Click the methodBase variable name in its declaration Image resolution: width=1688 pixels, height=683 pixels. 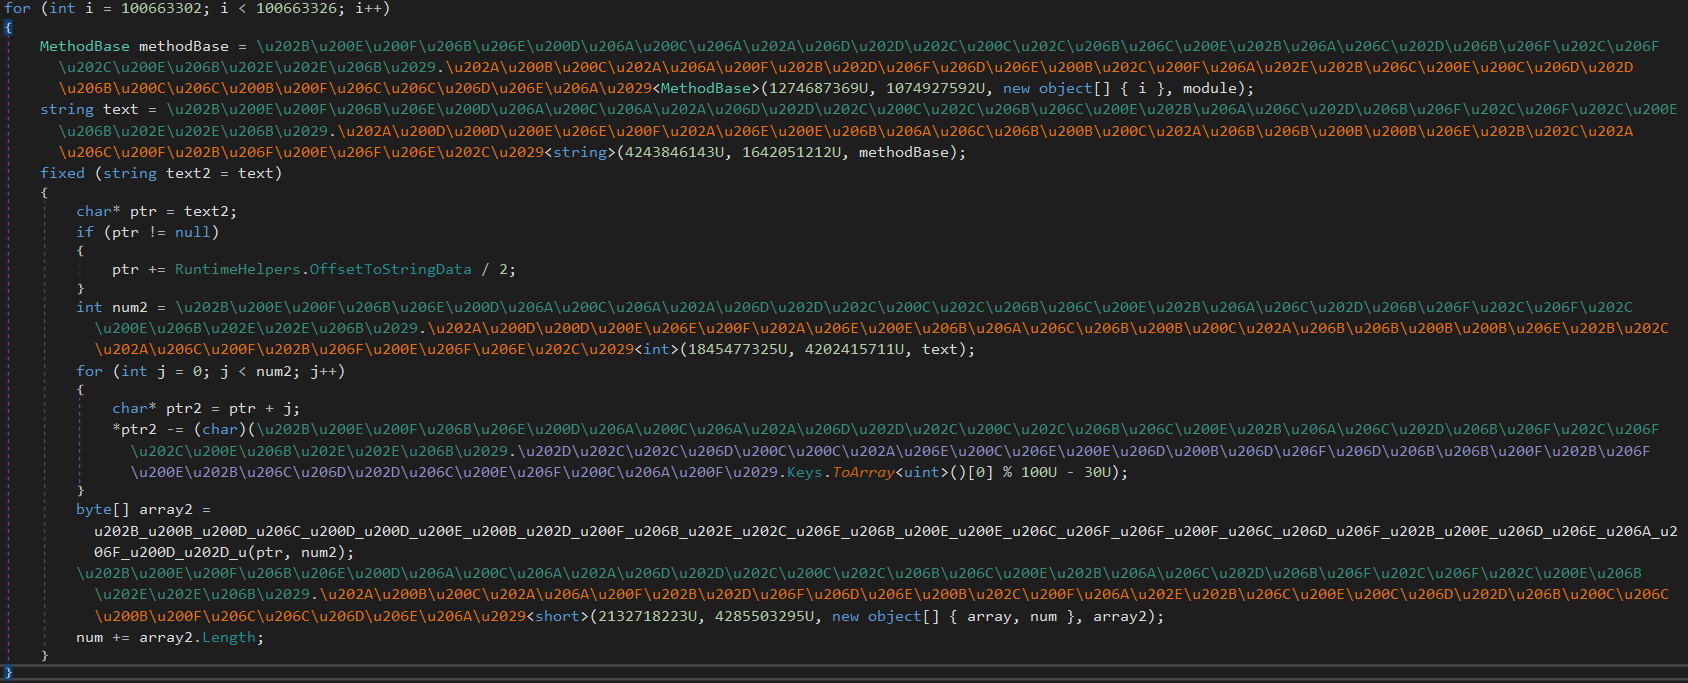184,46
